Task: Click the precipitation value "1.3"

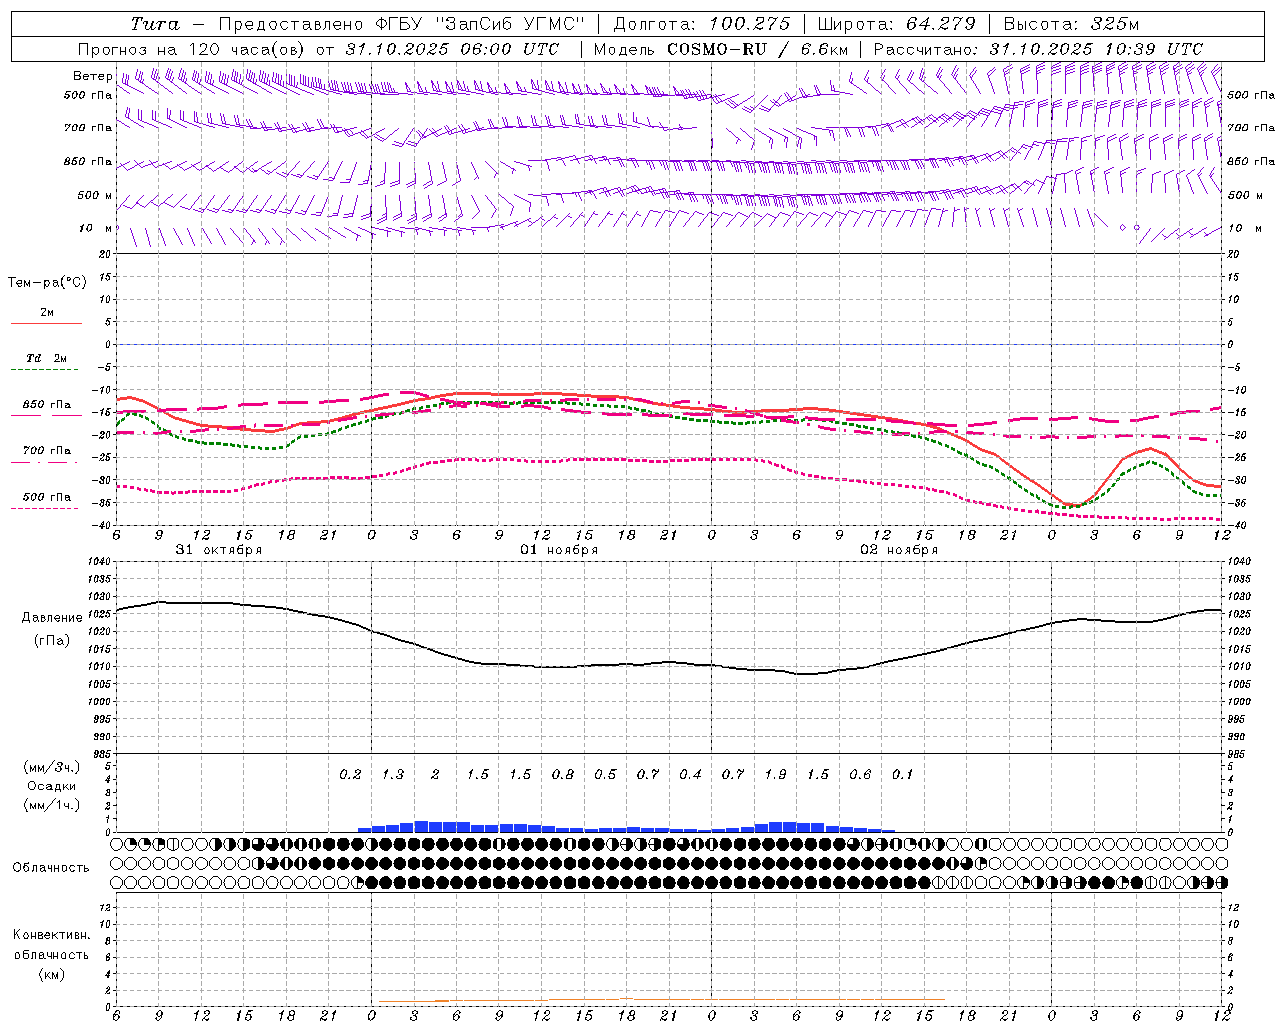Action: click(393, 775)
